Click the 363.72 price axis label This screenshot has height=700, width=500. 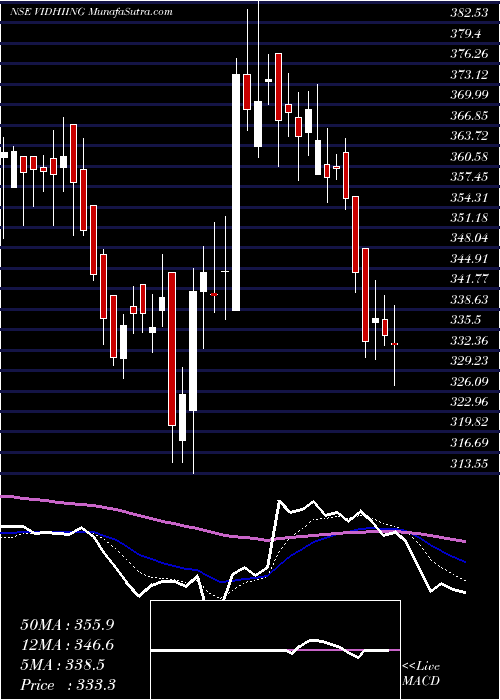[469, 136]
